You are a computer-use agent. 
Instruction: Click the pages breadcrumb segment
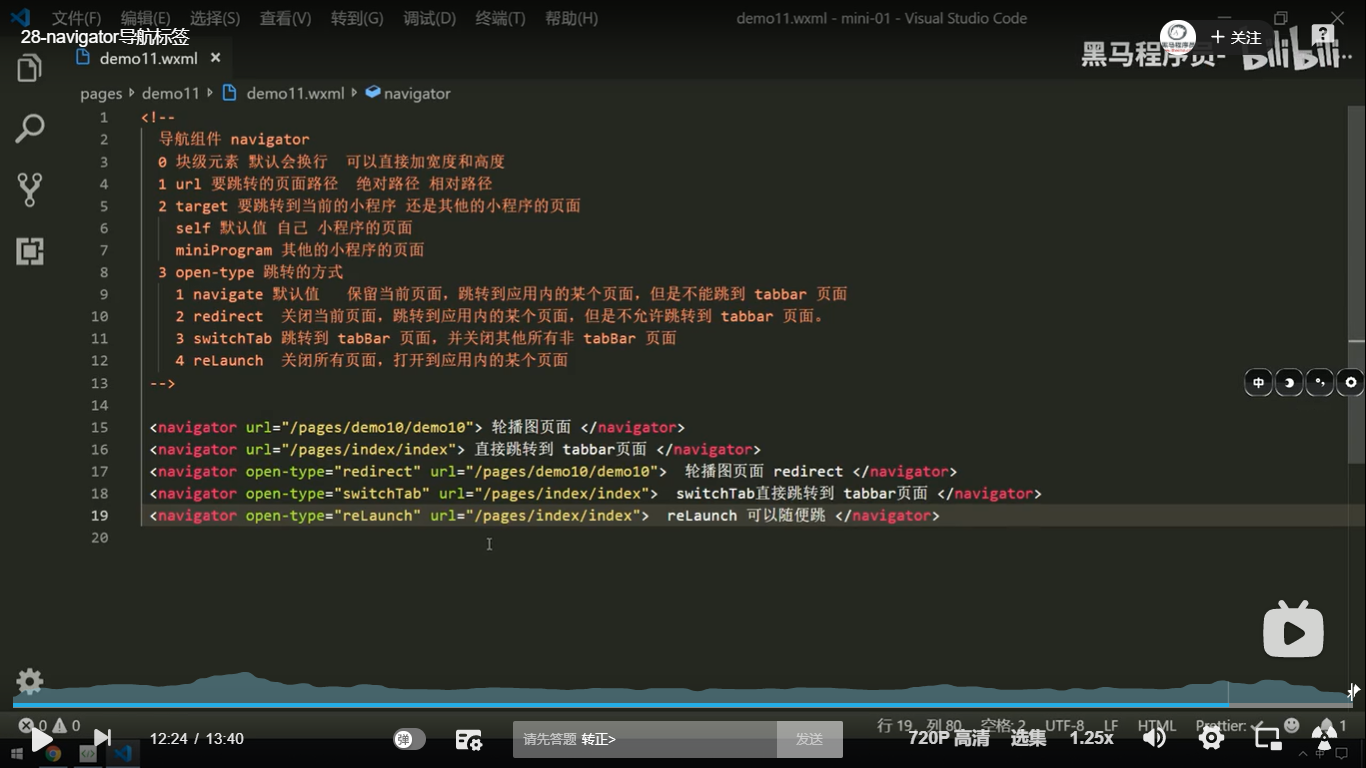tap(101, 93)
